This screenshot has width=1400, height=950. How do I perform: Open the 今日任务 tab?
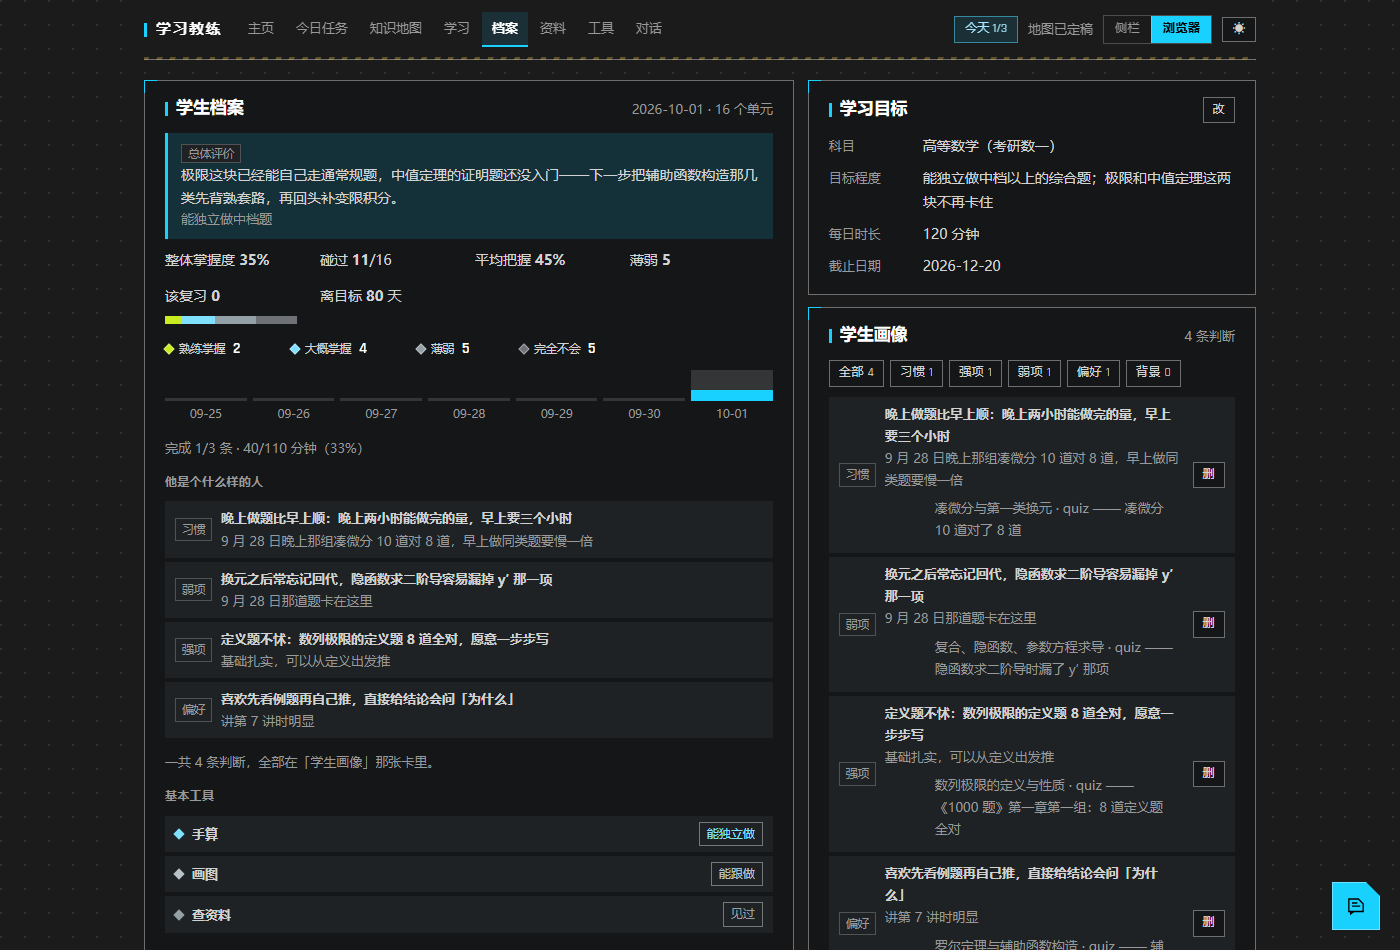click(322, 29)
